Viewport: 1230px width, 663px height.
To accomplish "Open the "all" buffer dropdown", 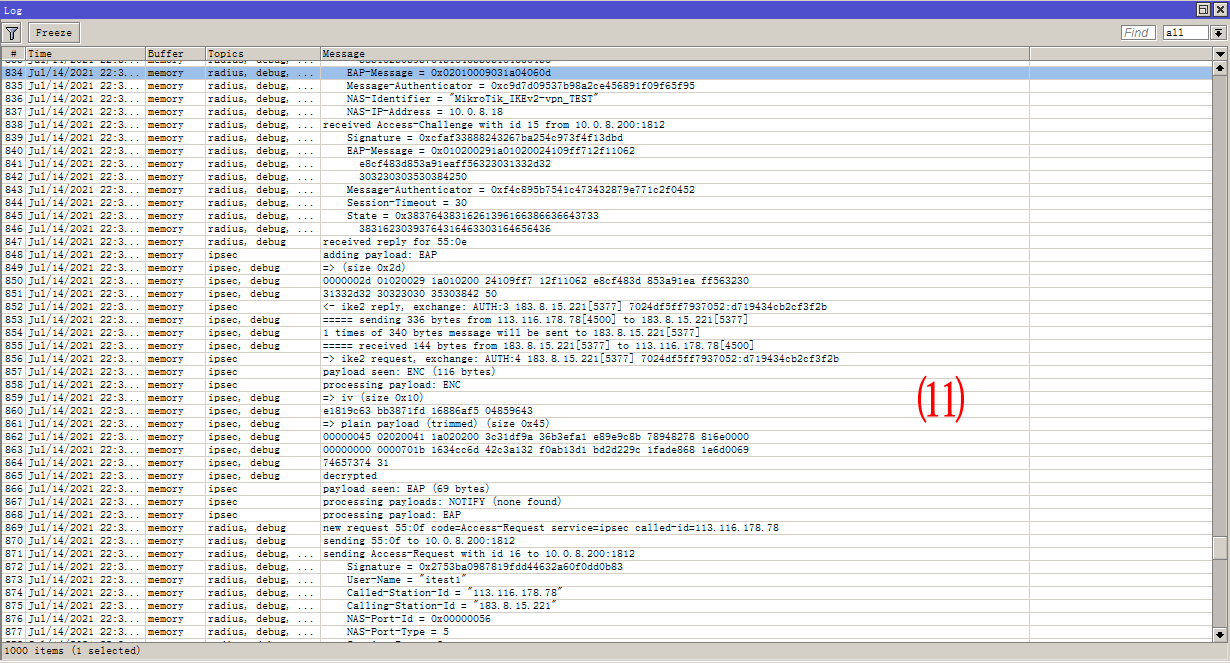I will coord(1185,31).
